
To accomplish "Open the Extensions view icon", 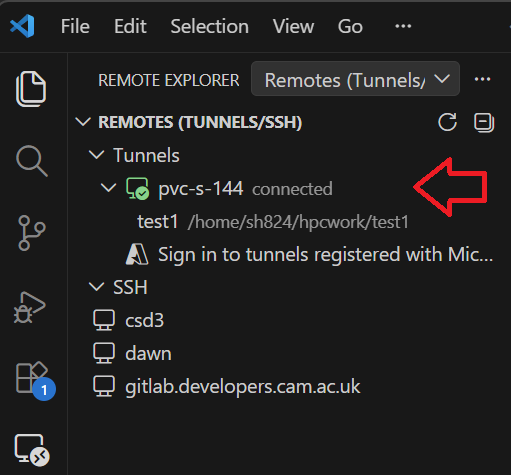I will [35, 381].
